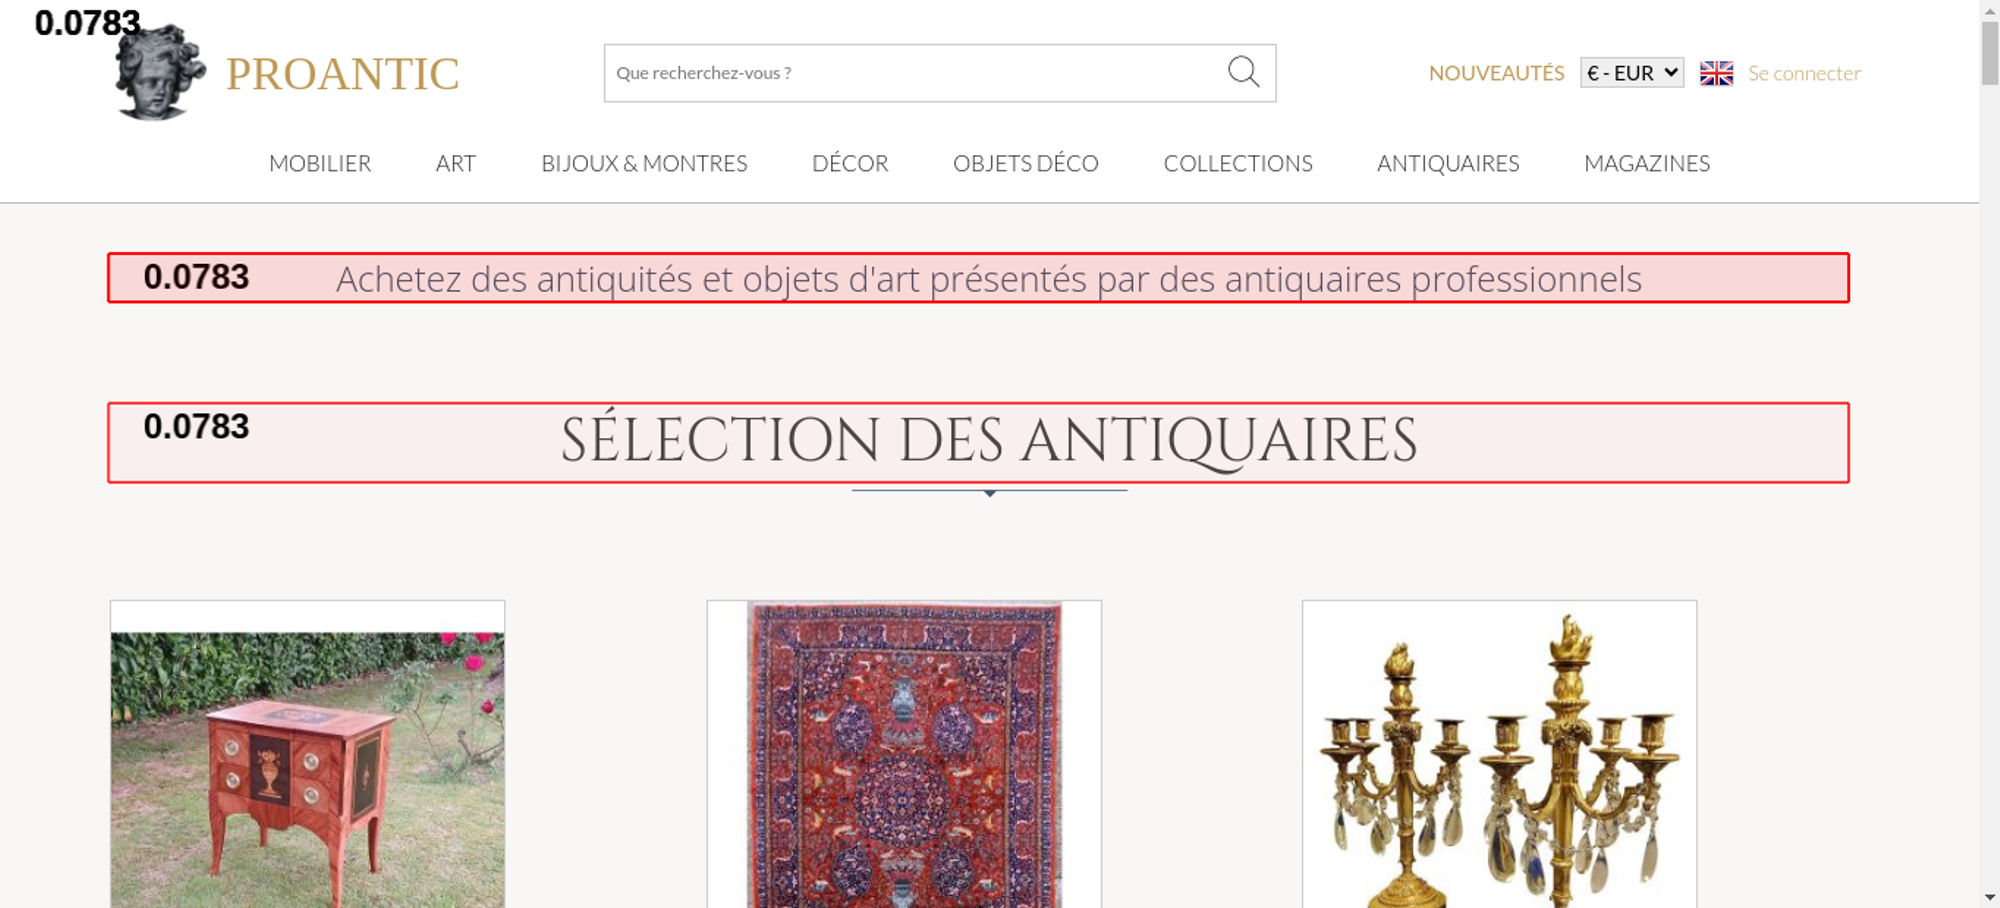This screenshot has height=908, width=2000.
Task: Open the Bijoux & Montres menu
Action: [x=644, y=163]
